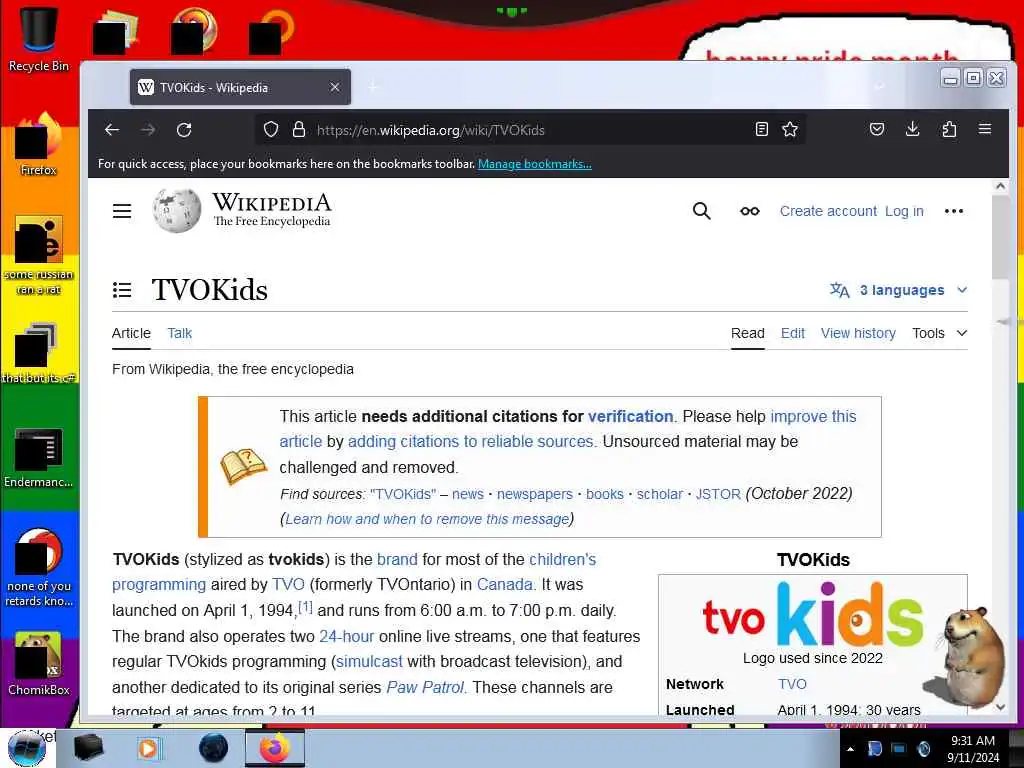This screenshot has height=768, width=1024.
Task: Click the Manage bookmarks link
Action: (x=534, y=164)
